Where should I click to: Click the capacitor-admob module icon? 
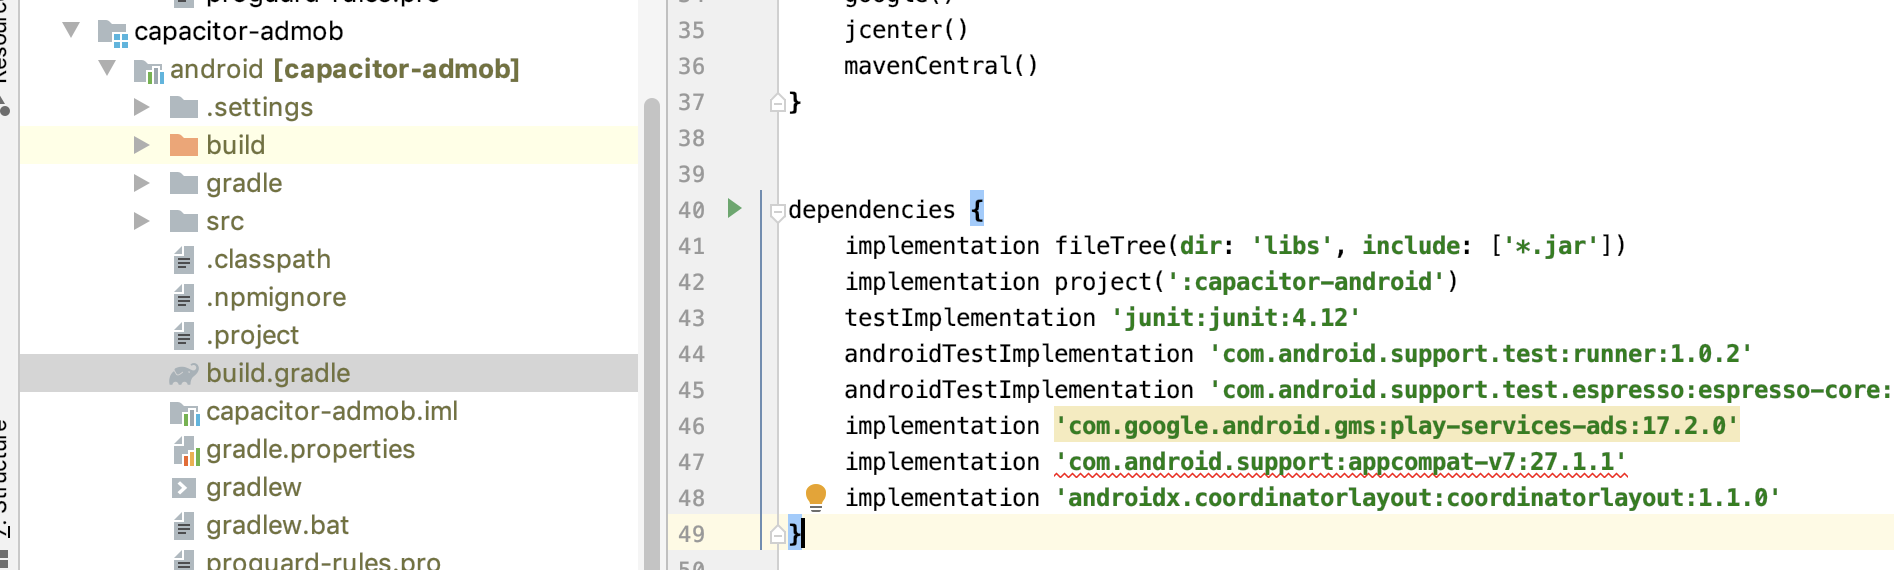[113, 33]
